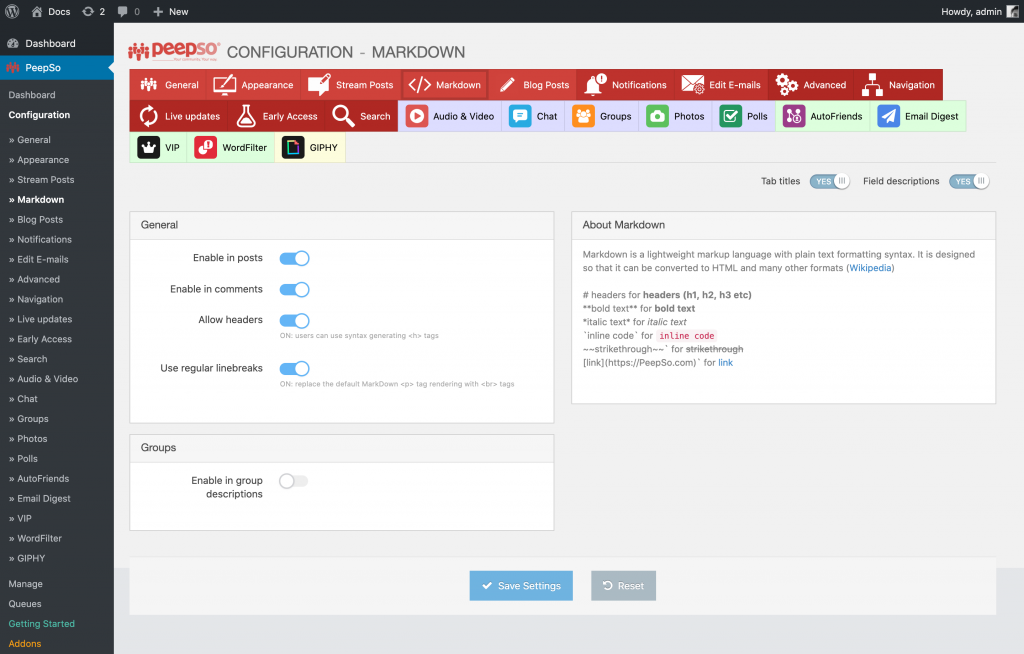Open Addons in sidebar
Viewport: 1024px width, 654px height.
tap(25, 644)
